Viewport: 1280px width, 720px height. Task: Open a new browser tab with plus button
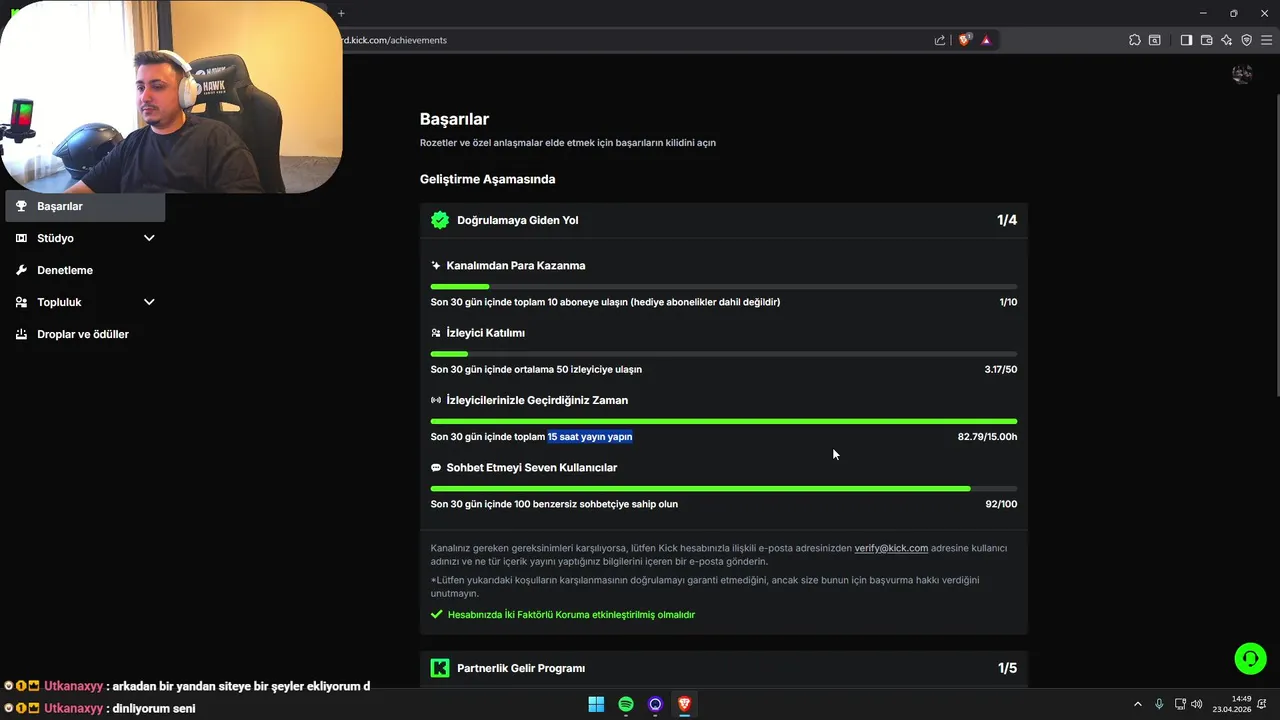[x=341, y=13]
